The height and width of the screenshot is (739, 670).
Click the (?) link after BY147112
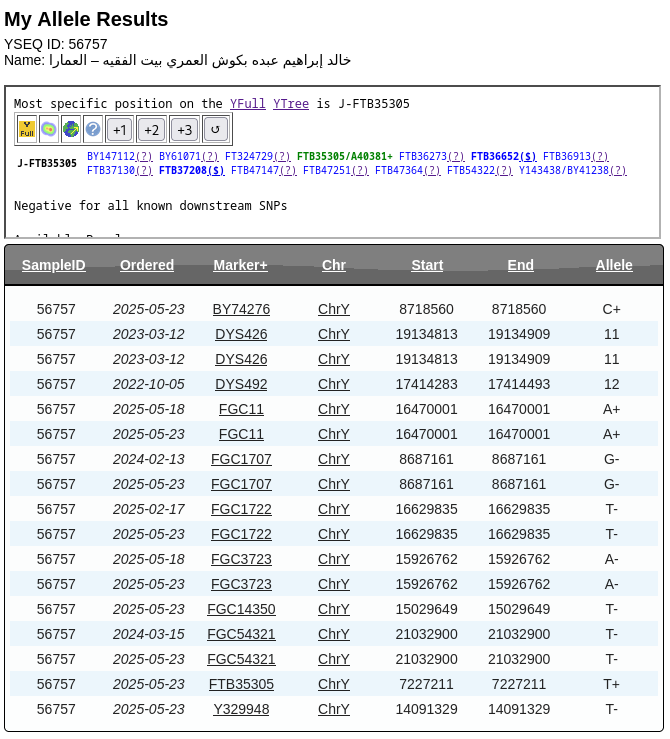(x=144, y=156)
